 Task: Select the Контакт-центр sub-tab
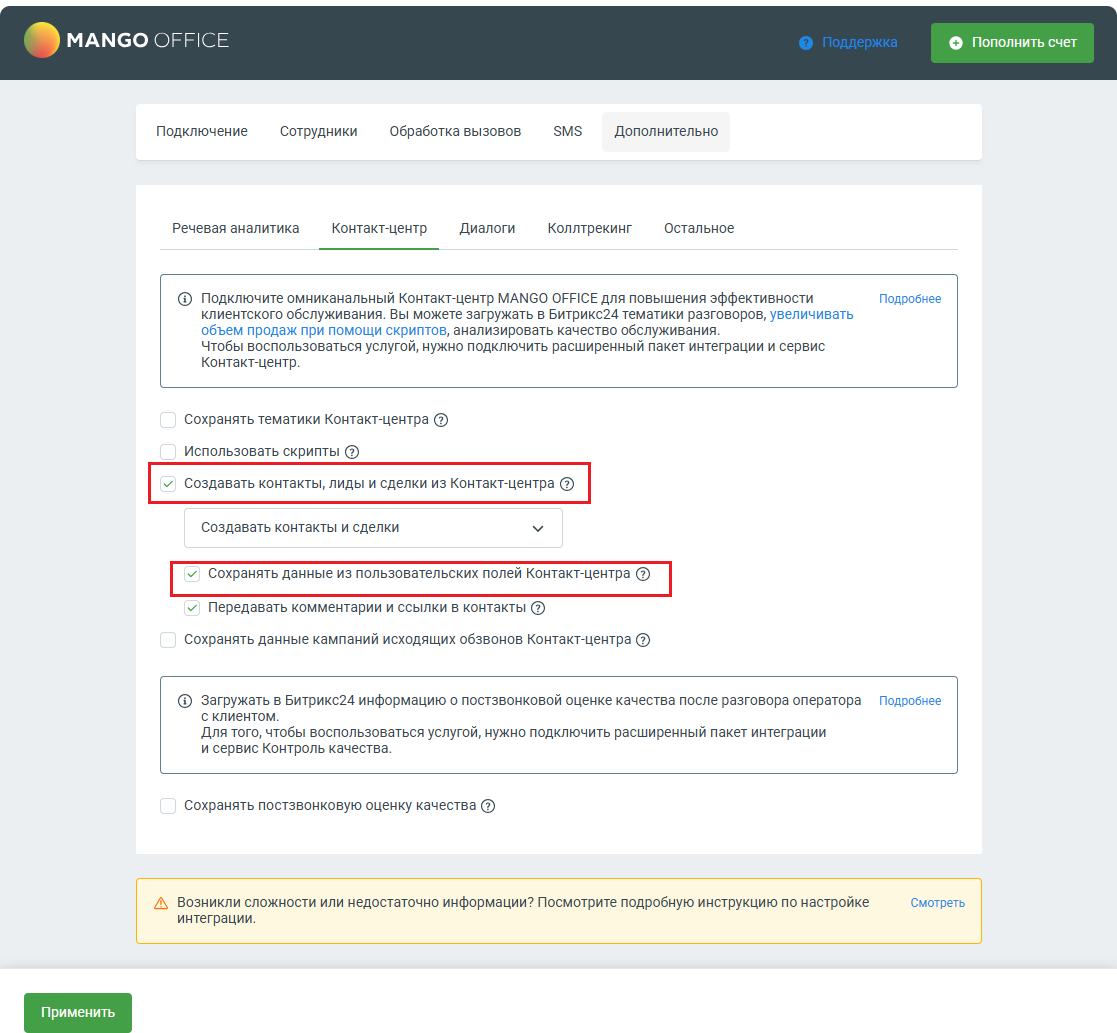(x=379, y=229)
